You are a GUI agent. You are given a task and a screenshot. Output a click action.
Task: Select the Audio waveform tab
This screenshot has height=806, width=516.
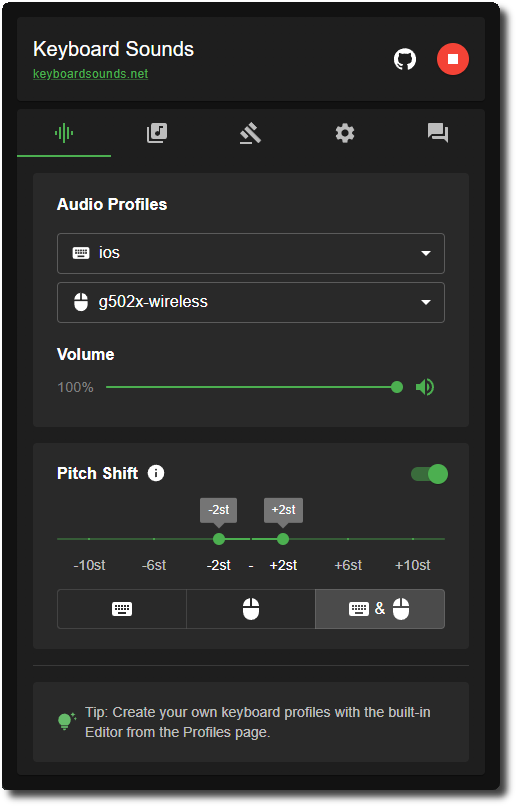coord(64,133)
